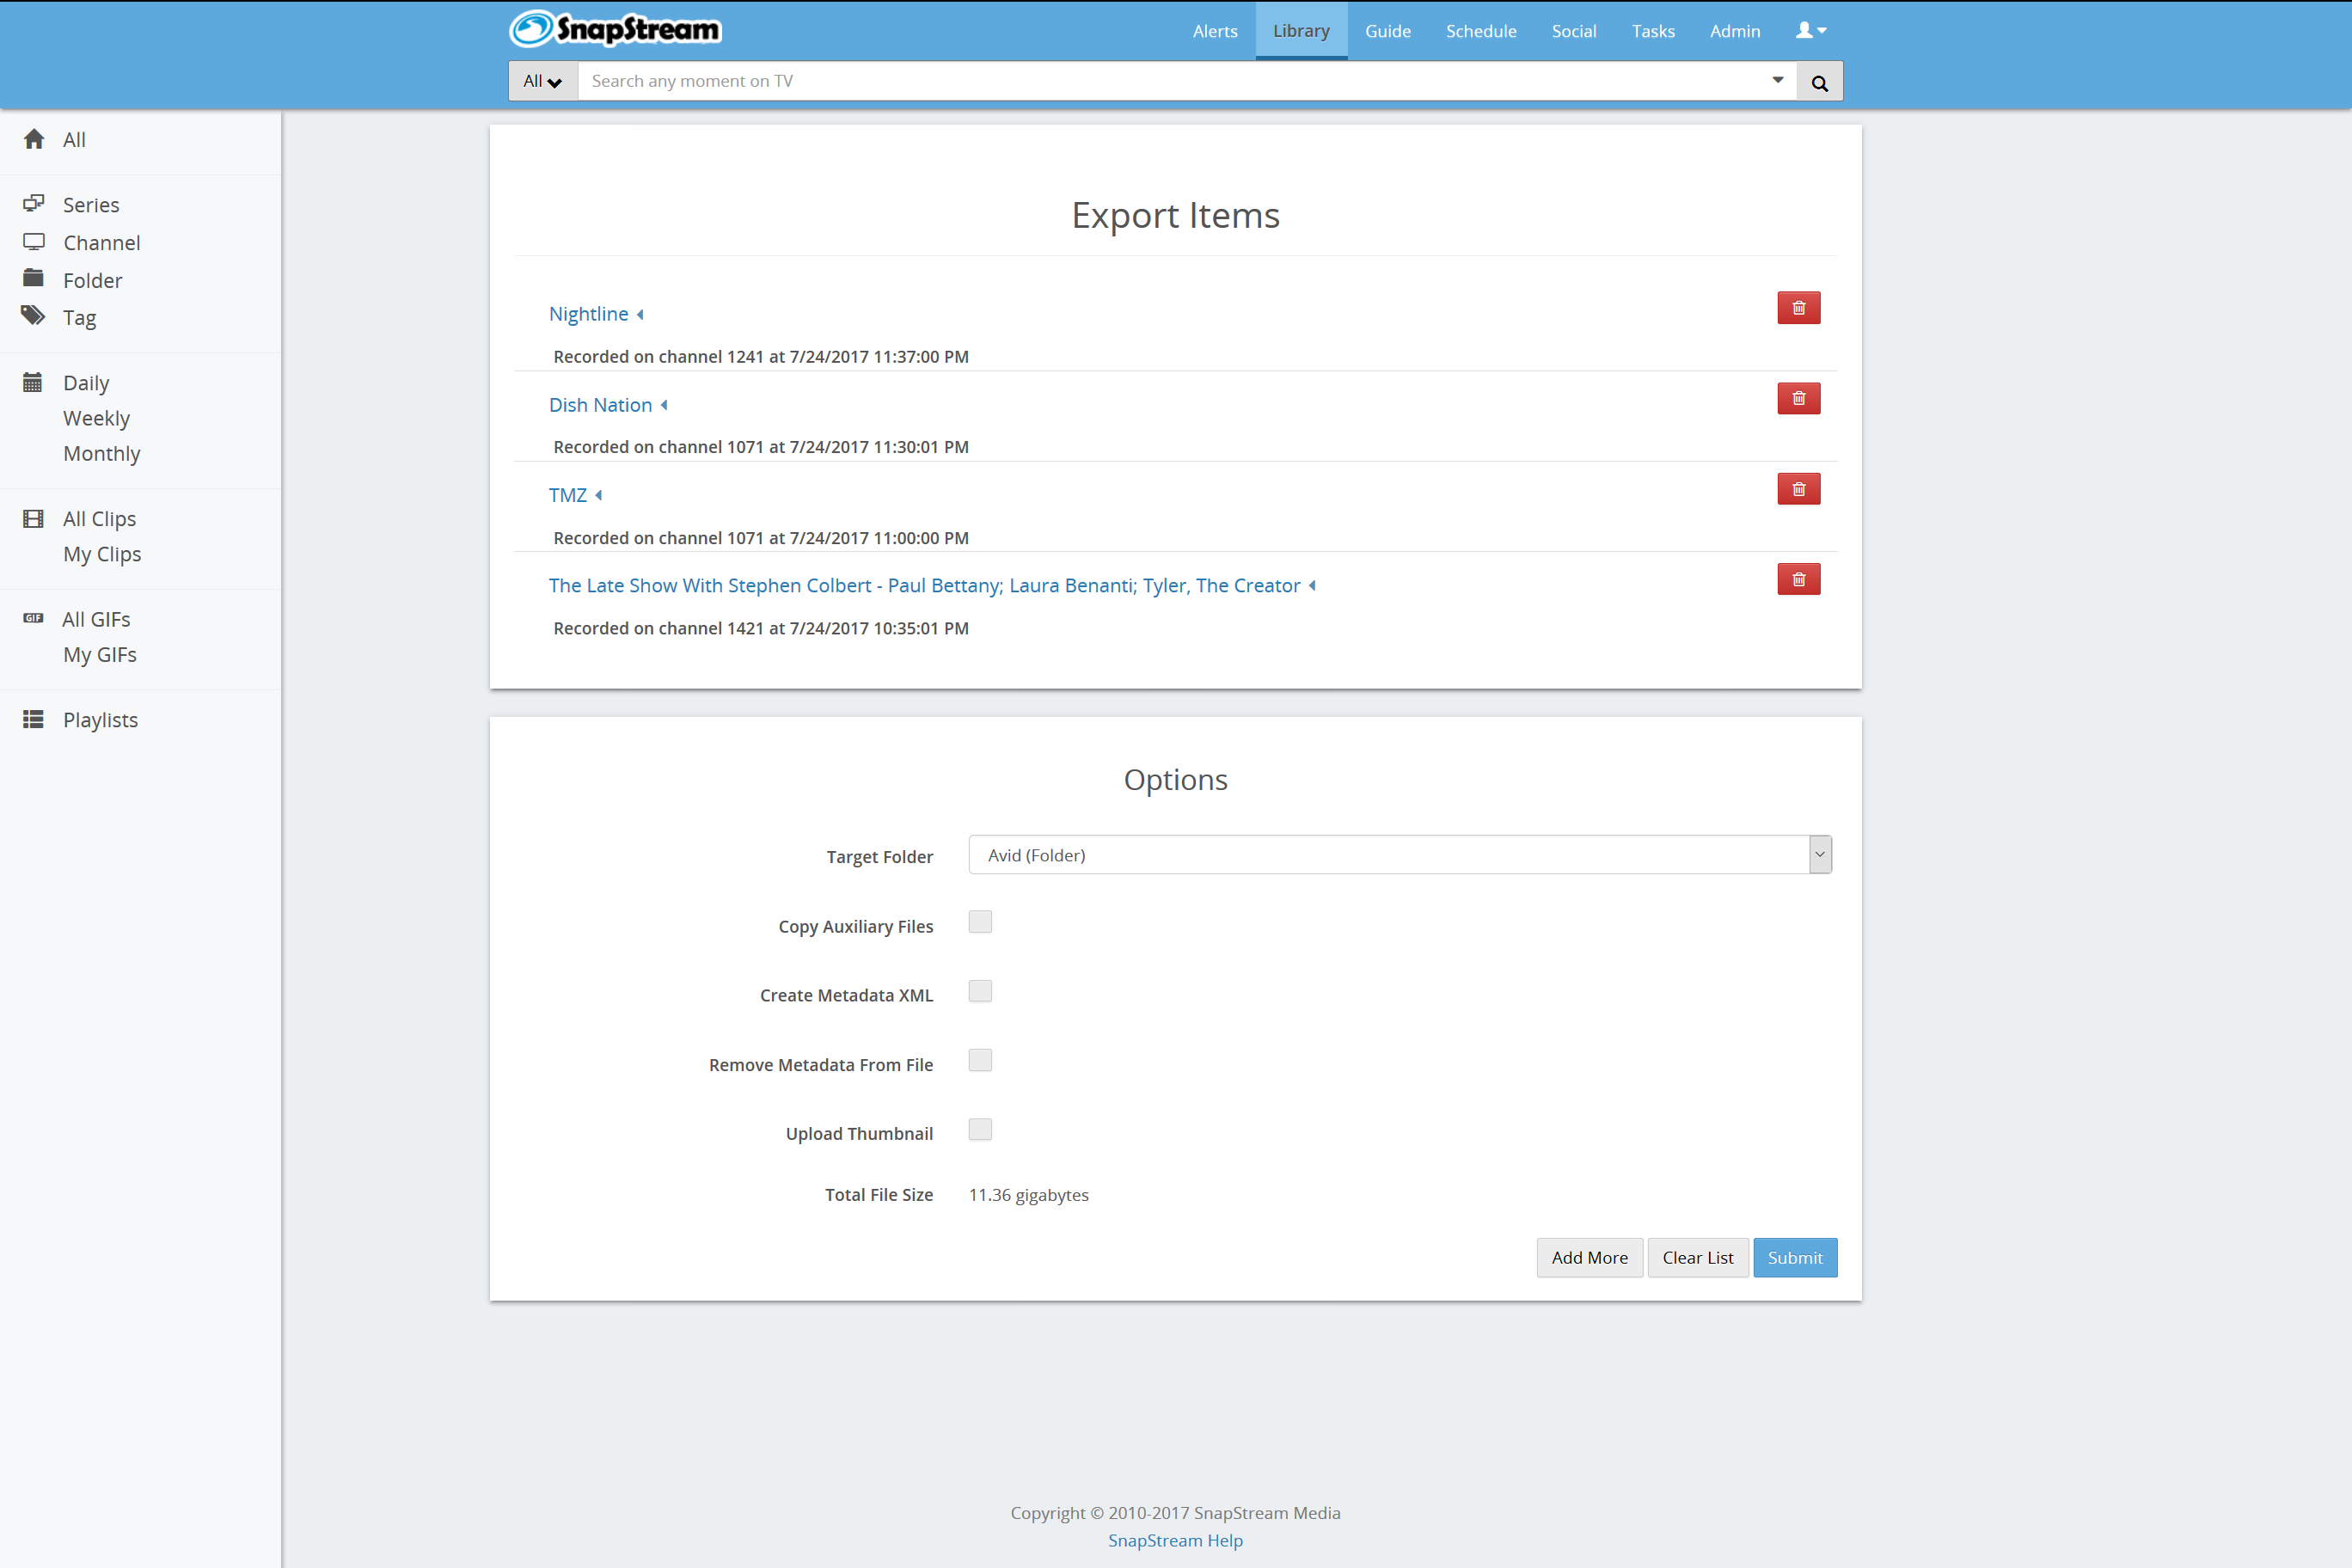Open the Social tab

[1574, 31]
